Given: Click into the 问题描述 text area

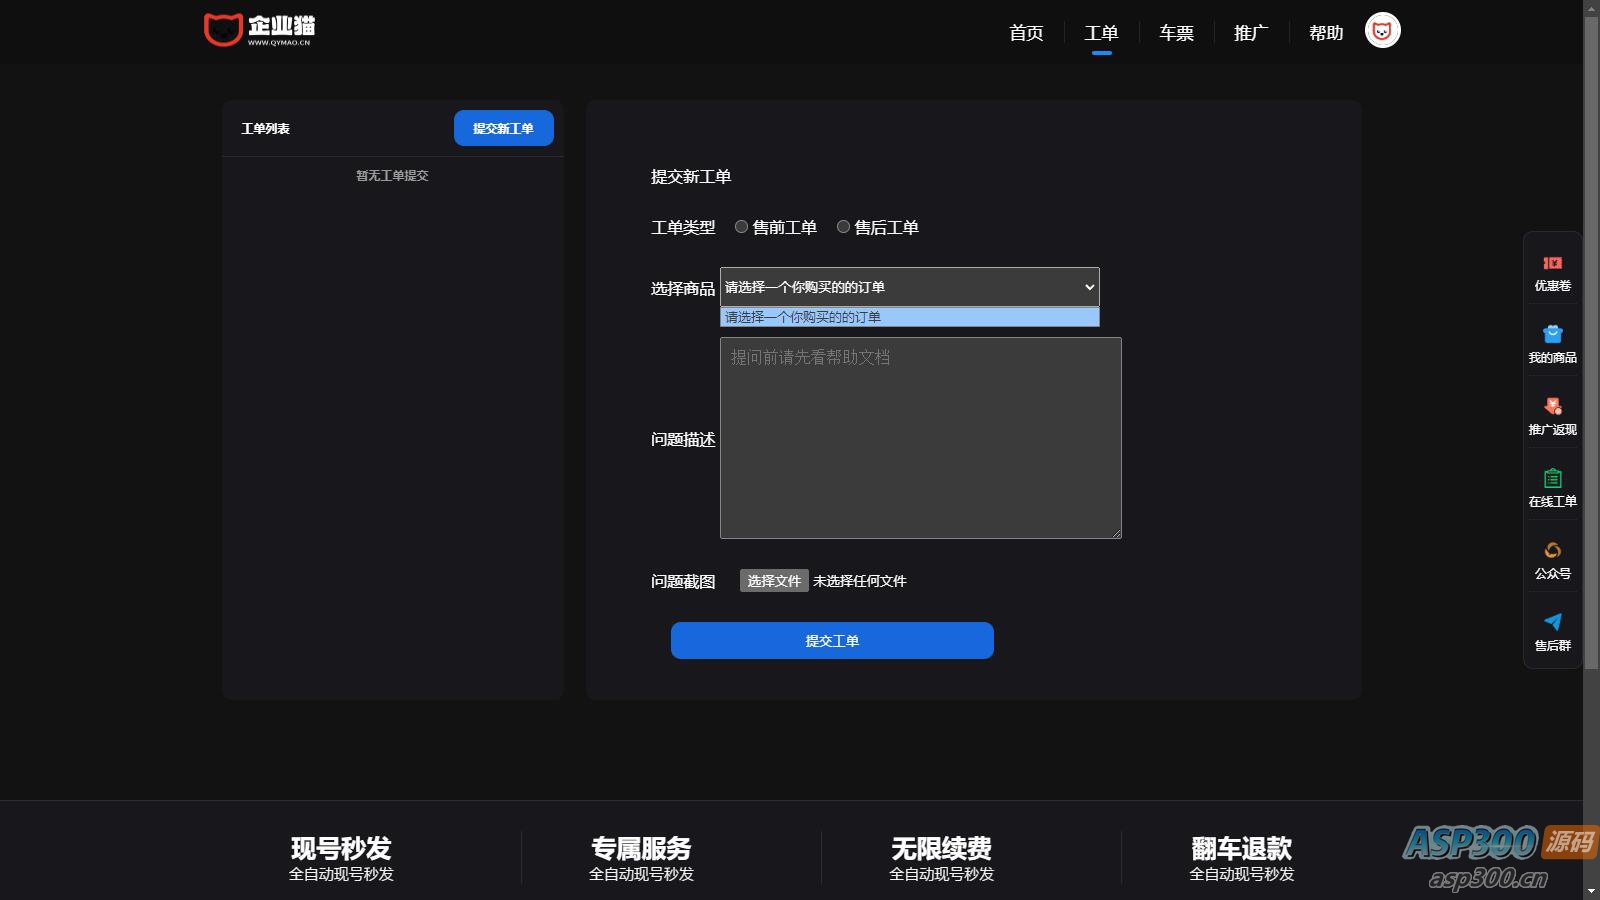Looking at the screenshot, I should click(x=920, y=438).
